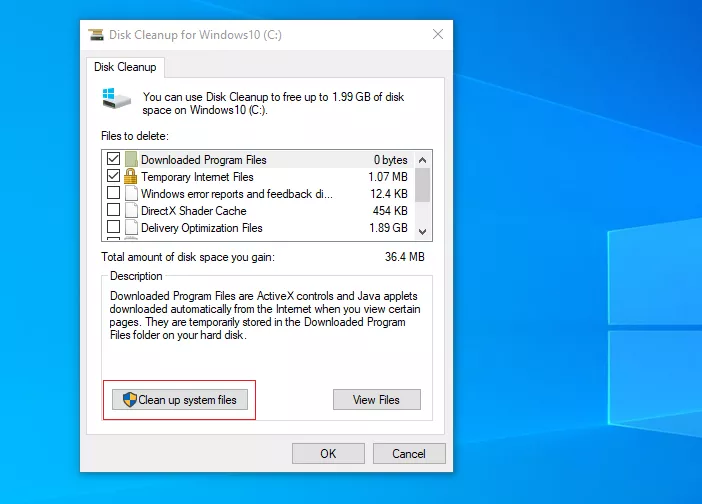This screenshot has height=504, width=702.
Task: Check DirectX Shader Cache checkbox
Action: [x=113, y=209]
